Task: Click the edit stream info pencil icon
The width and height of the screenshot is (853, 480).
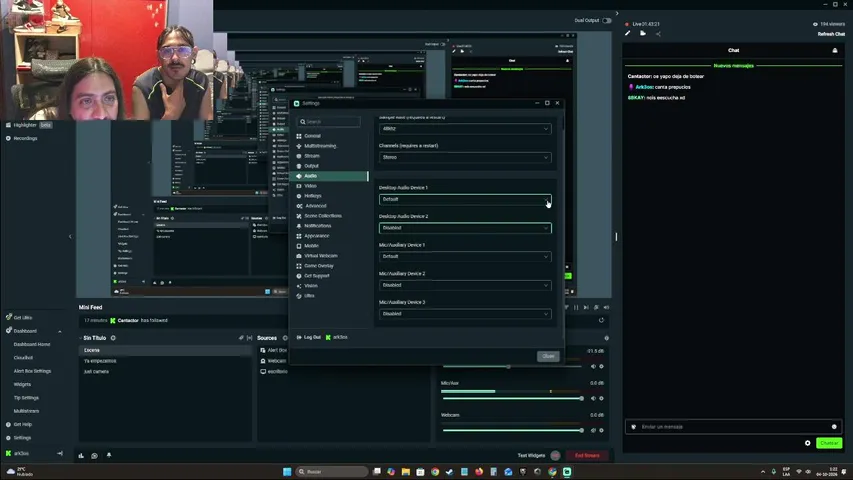Action: coord(628,34)
